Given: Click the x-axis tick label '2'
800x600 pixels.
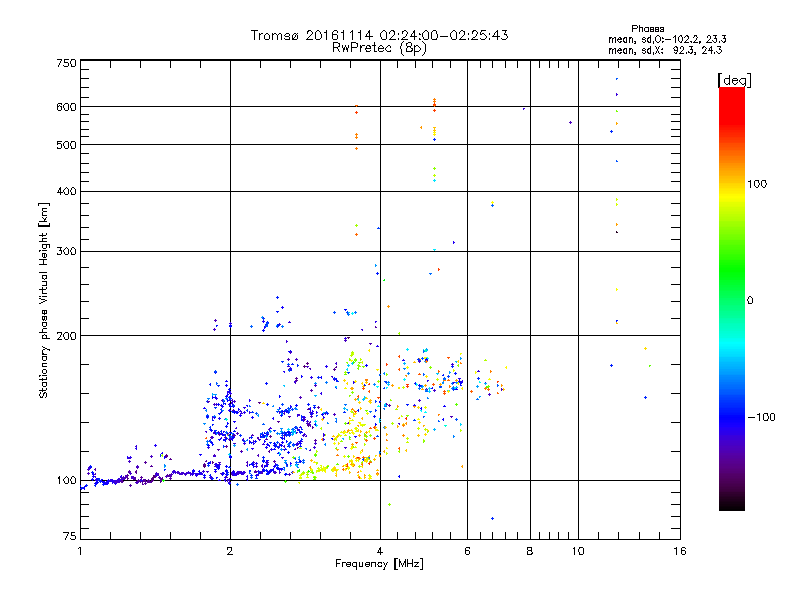Looking at the screenshot, I should pos(230,551).
